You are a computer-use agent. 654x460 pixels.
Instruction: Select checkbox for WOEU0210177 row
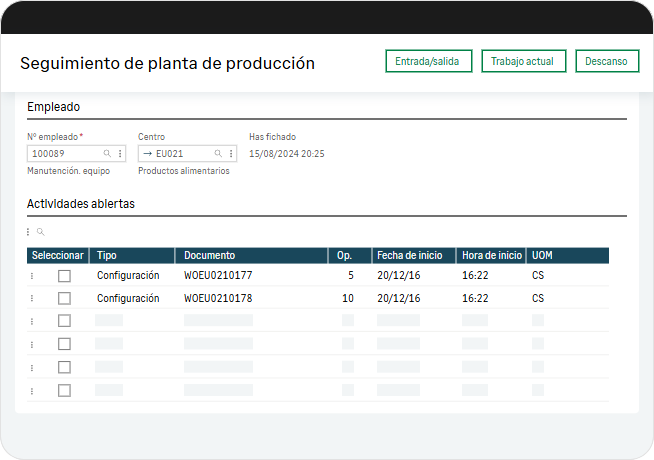tap(64, 275)
